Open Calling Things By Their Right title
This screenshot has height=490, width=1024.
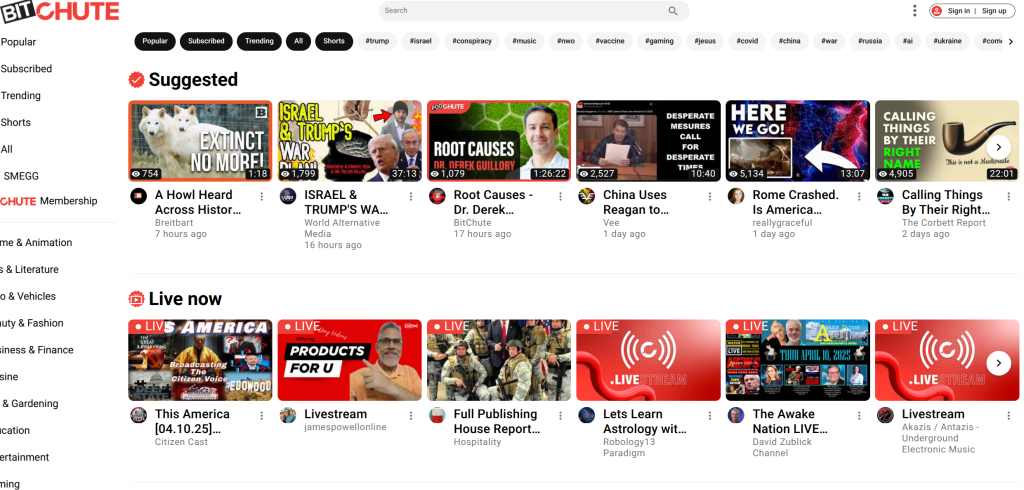point(946,202)
